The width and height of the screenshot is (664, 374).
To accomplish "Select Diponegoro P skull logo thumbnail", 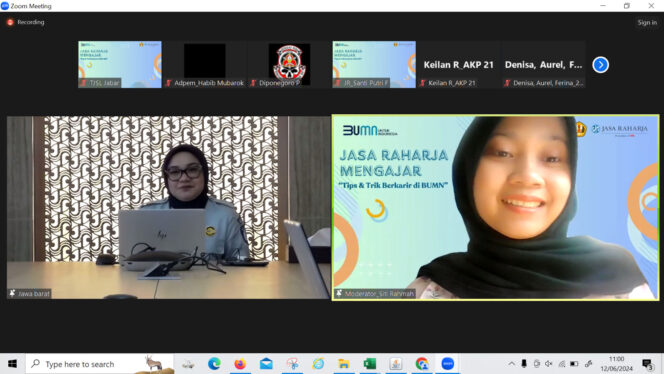I will [289, 64].
